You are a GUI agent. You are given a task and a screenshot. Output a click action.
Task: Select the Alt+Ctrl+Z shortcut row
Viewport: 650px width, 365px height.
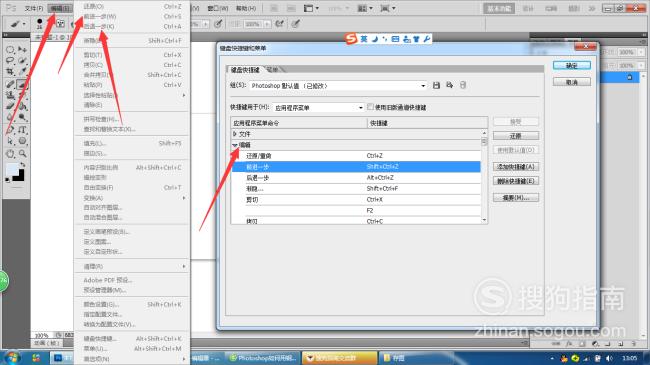coord(356,178)
